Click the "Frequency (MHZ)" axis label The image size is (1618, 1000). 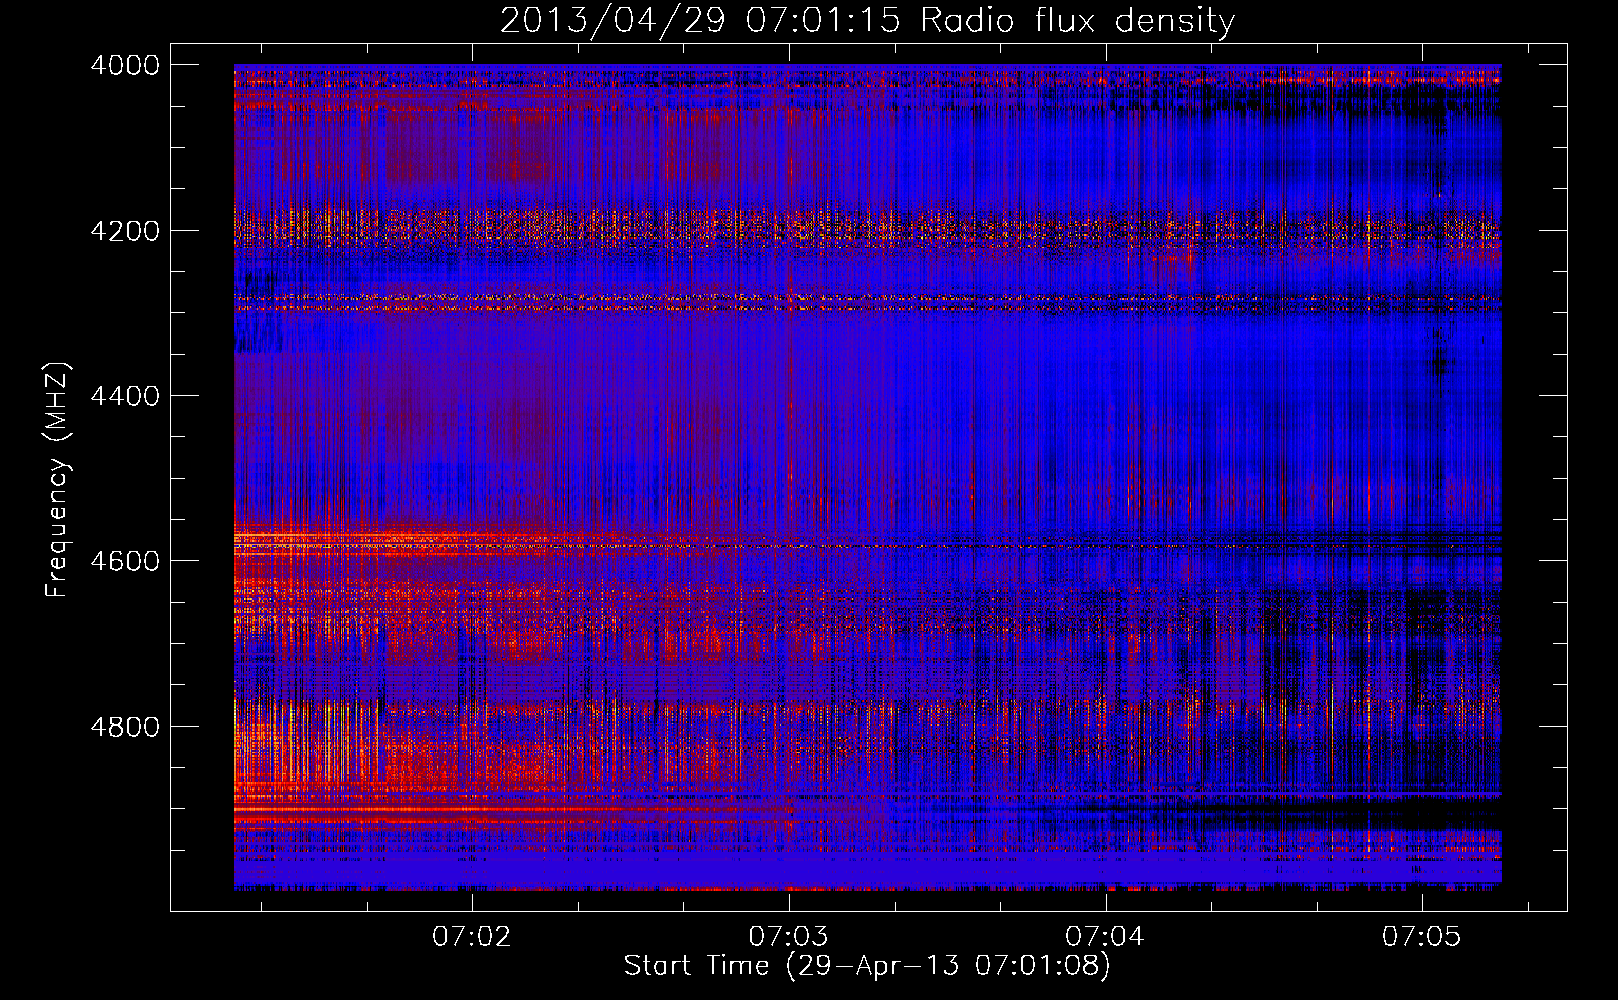pyautogui.click(x=57, y=480)
